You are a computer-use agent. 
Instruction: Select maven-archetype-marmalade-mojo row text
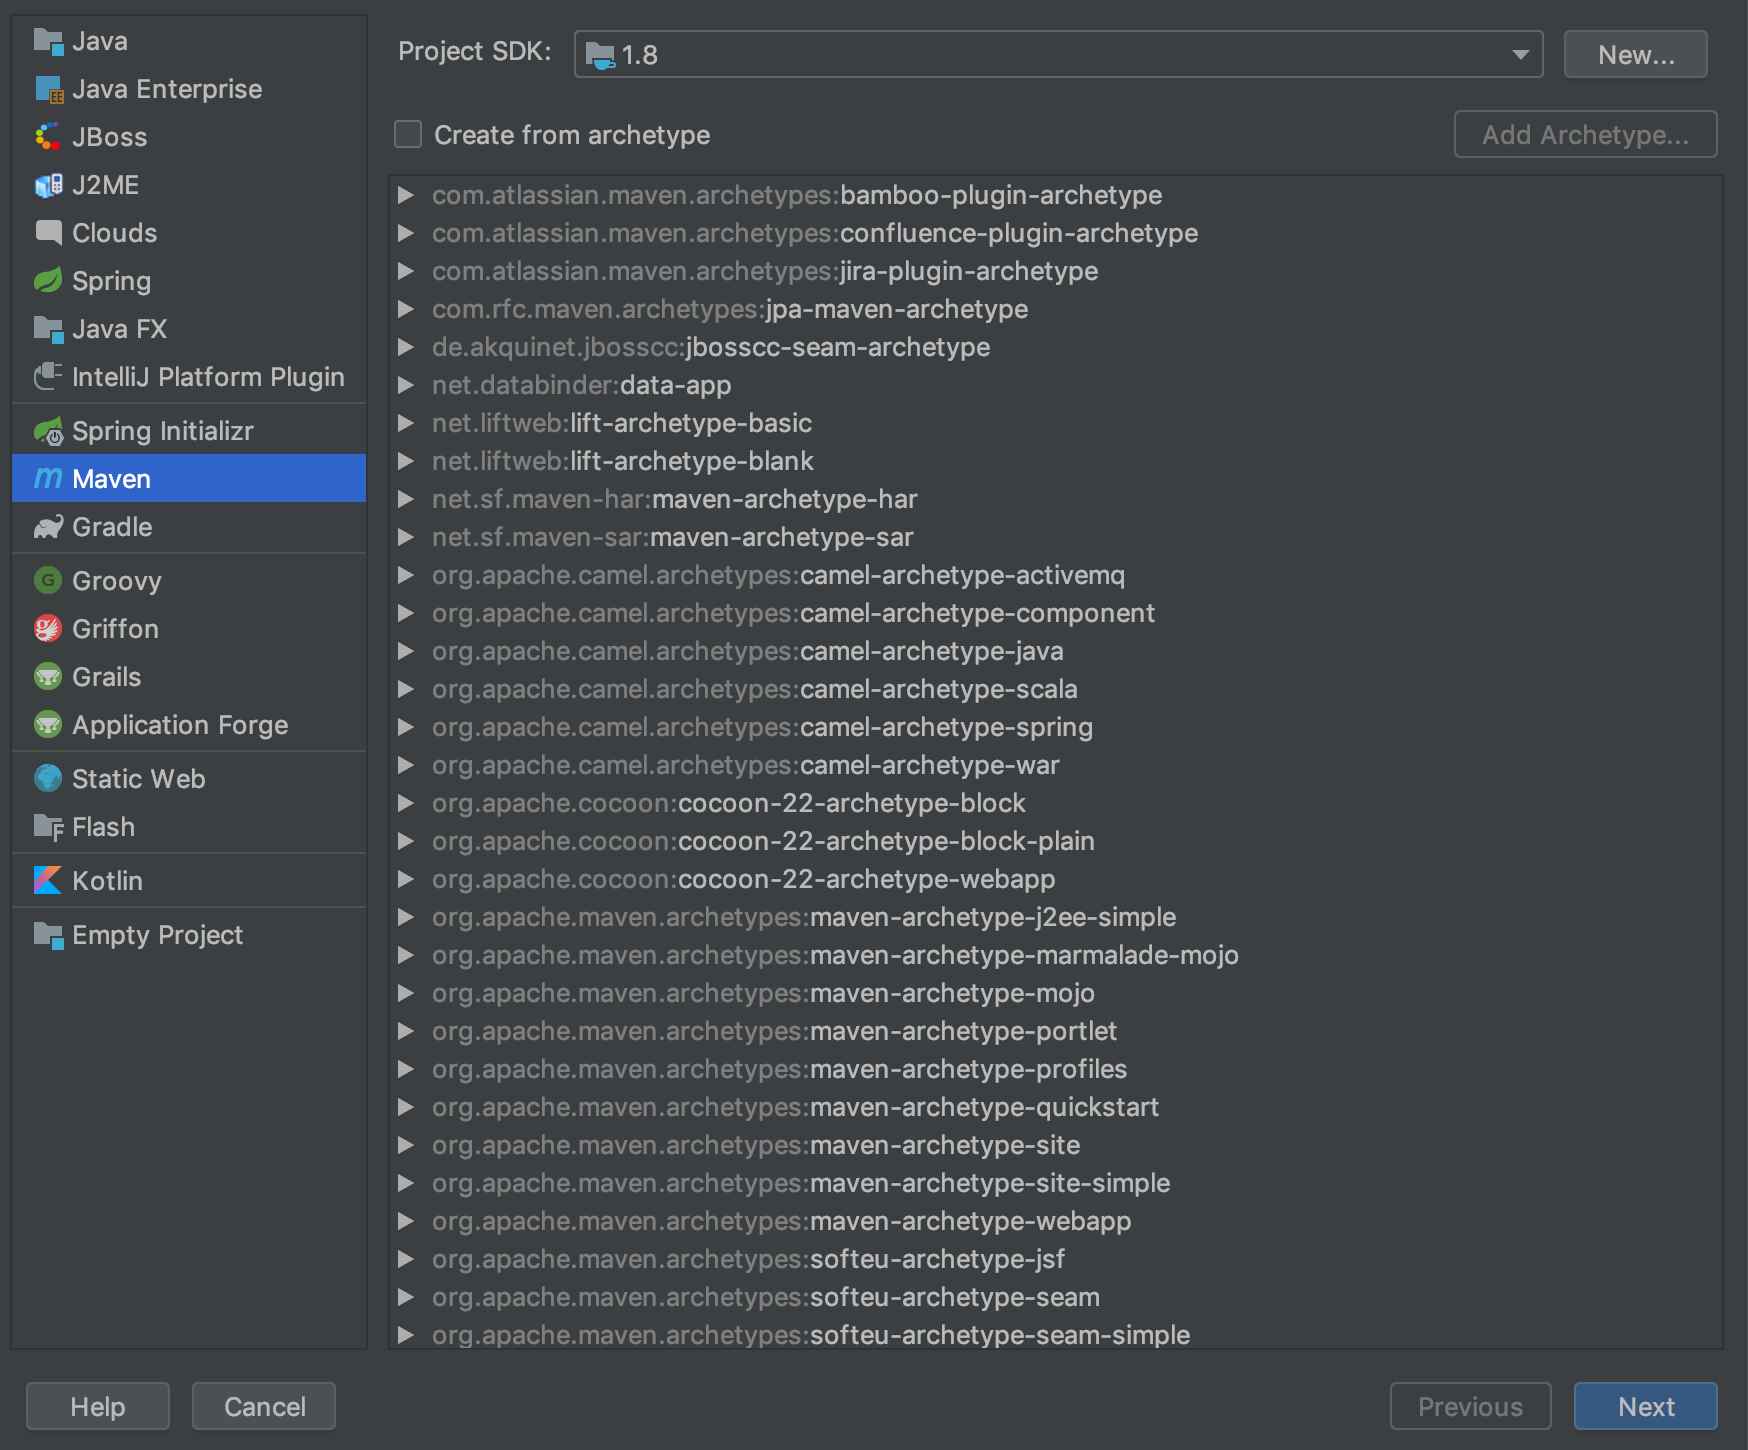[x=836, y=955]
